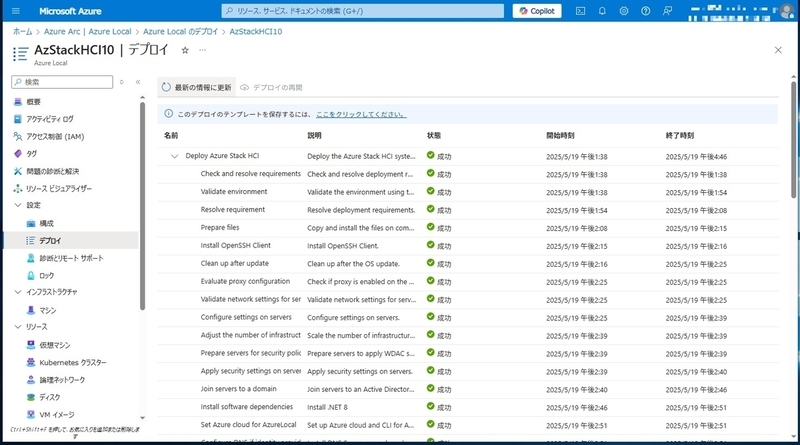
Task: Favorite this page with the star icon
Action: 185,50
